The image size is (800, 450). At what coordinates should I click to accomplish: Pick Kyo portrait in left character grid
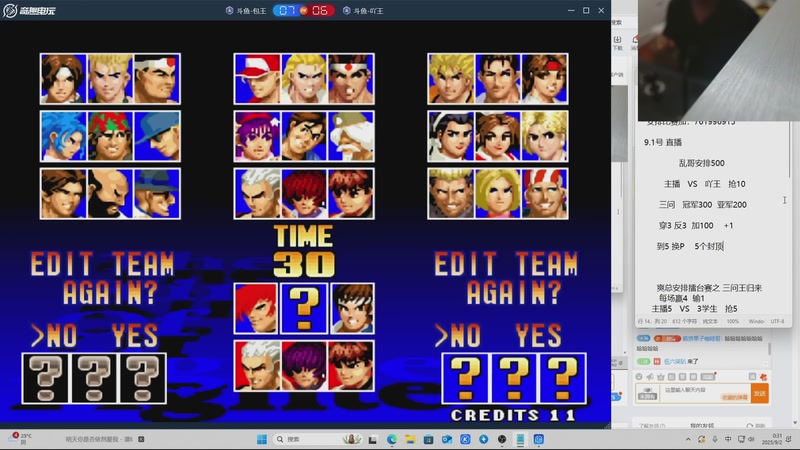tap(63, 79)
